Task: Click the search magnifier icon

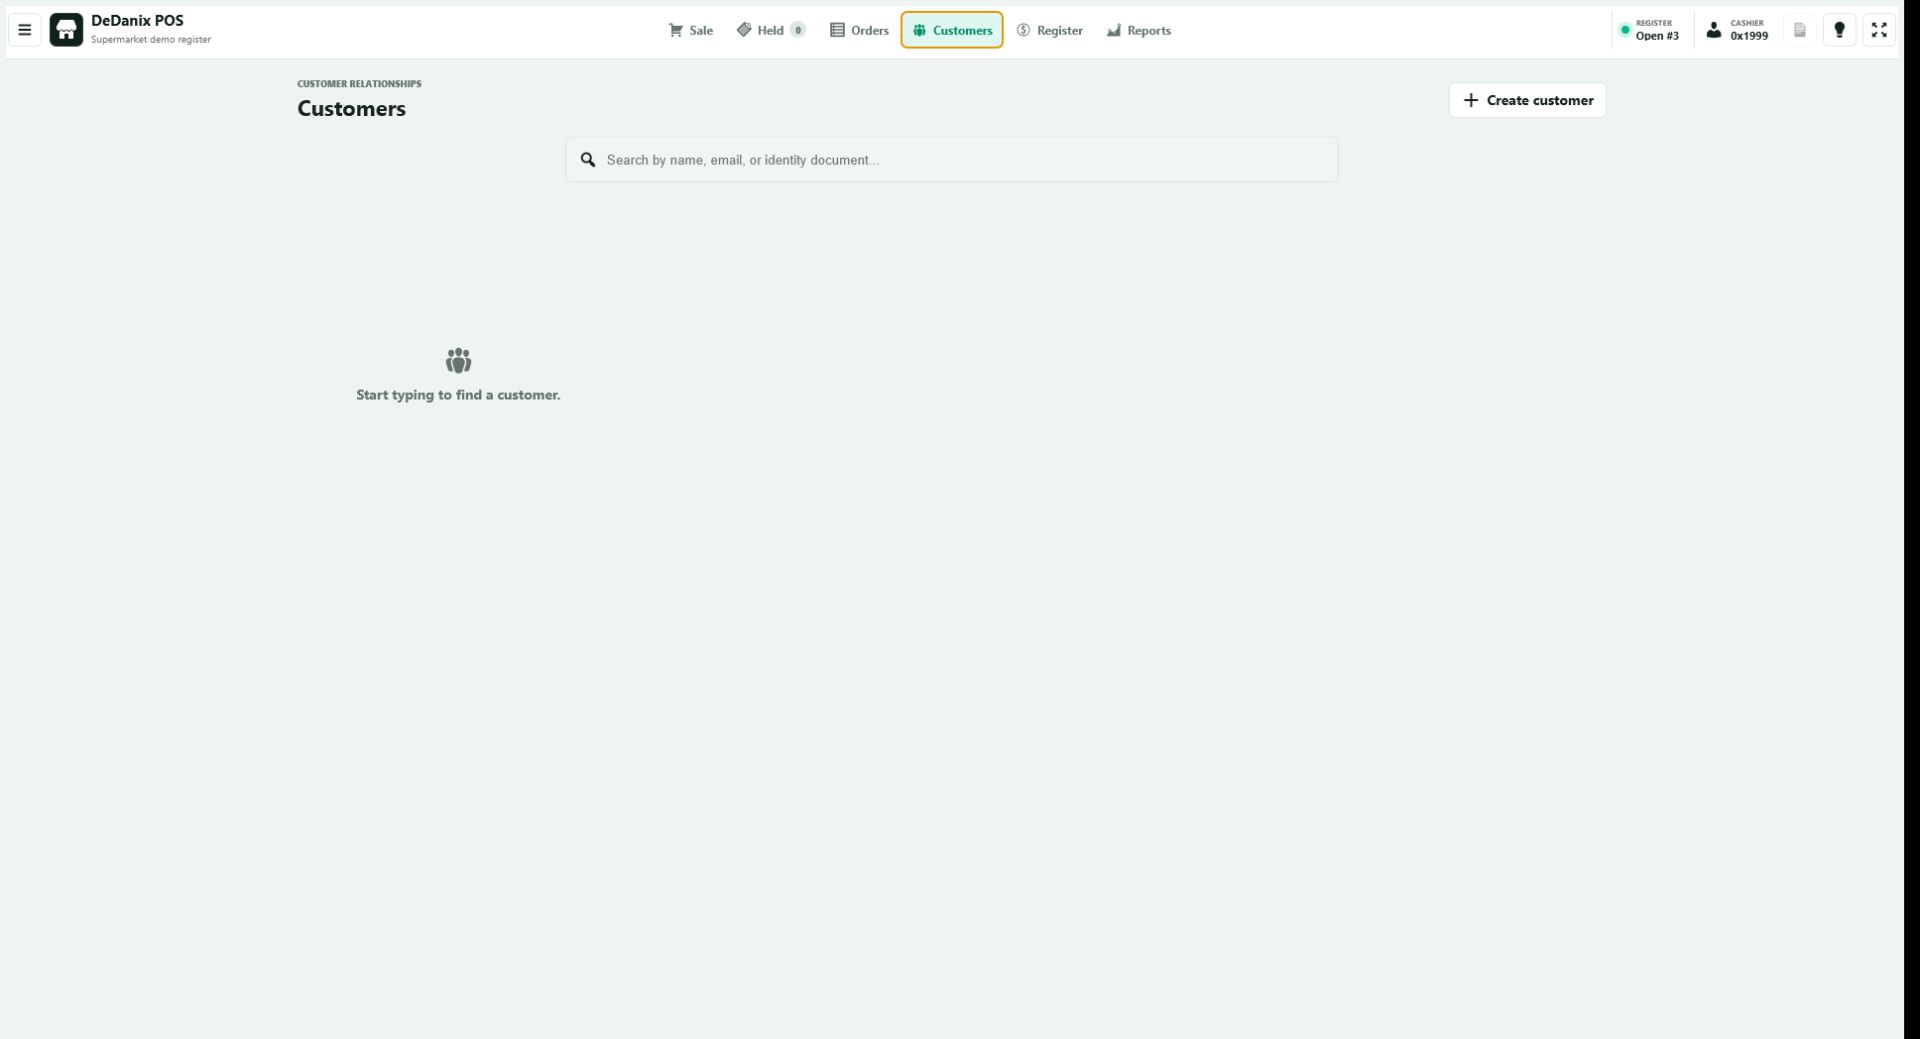Action: (x=588, y=160)
